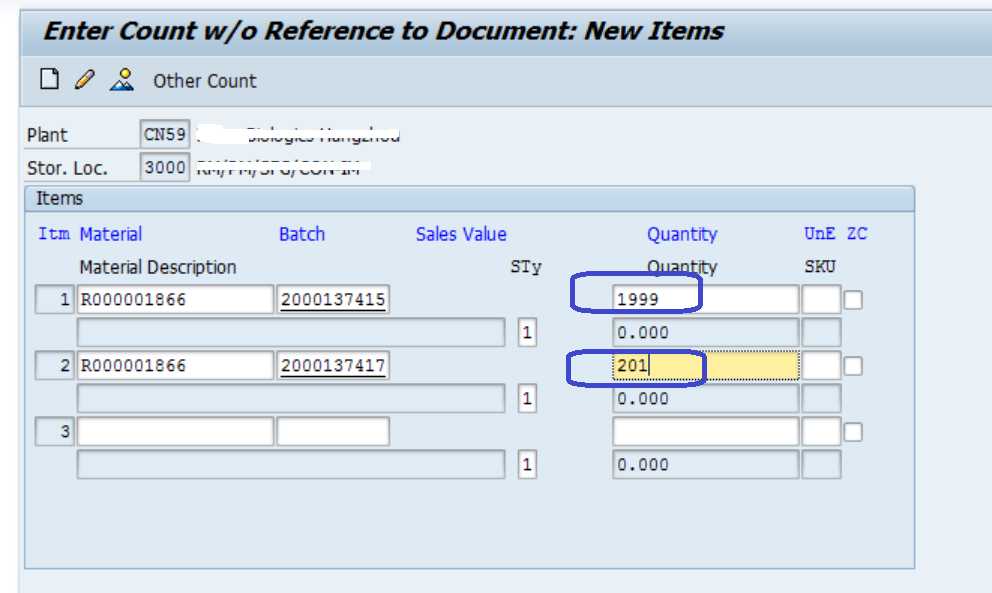Click the Quantity field showing 1999
This screenshot has width=992, height=593.
705,299
